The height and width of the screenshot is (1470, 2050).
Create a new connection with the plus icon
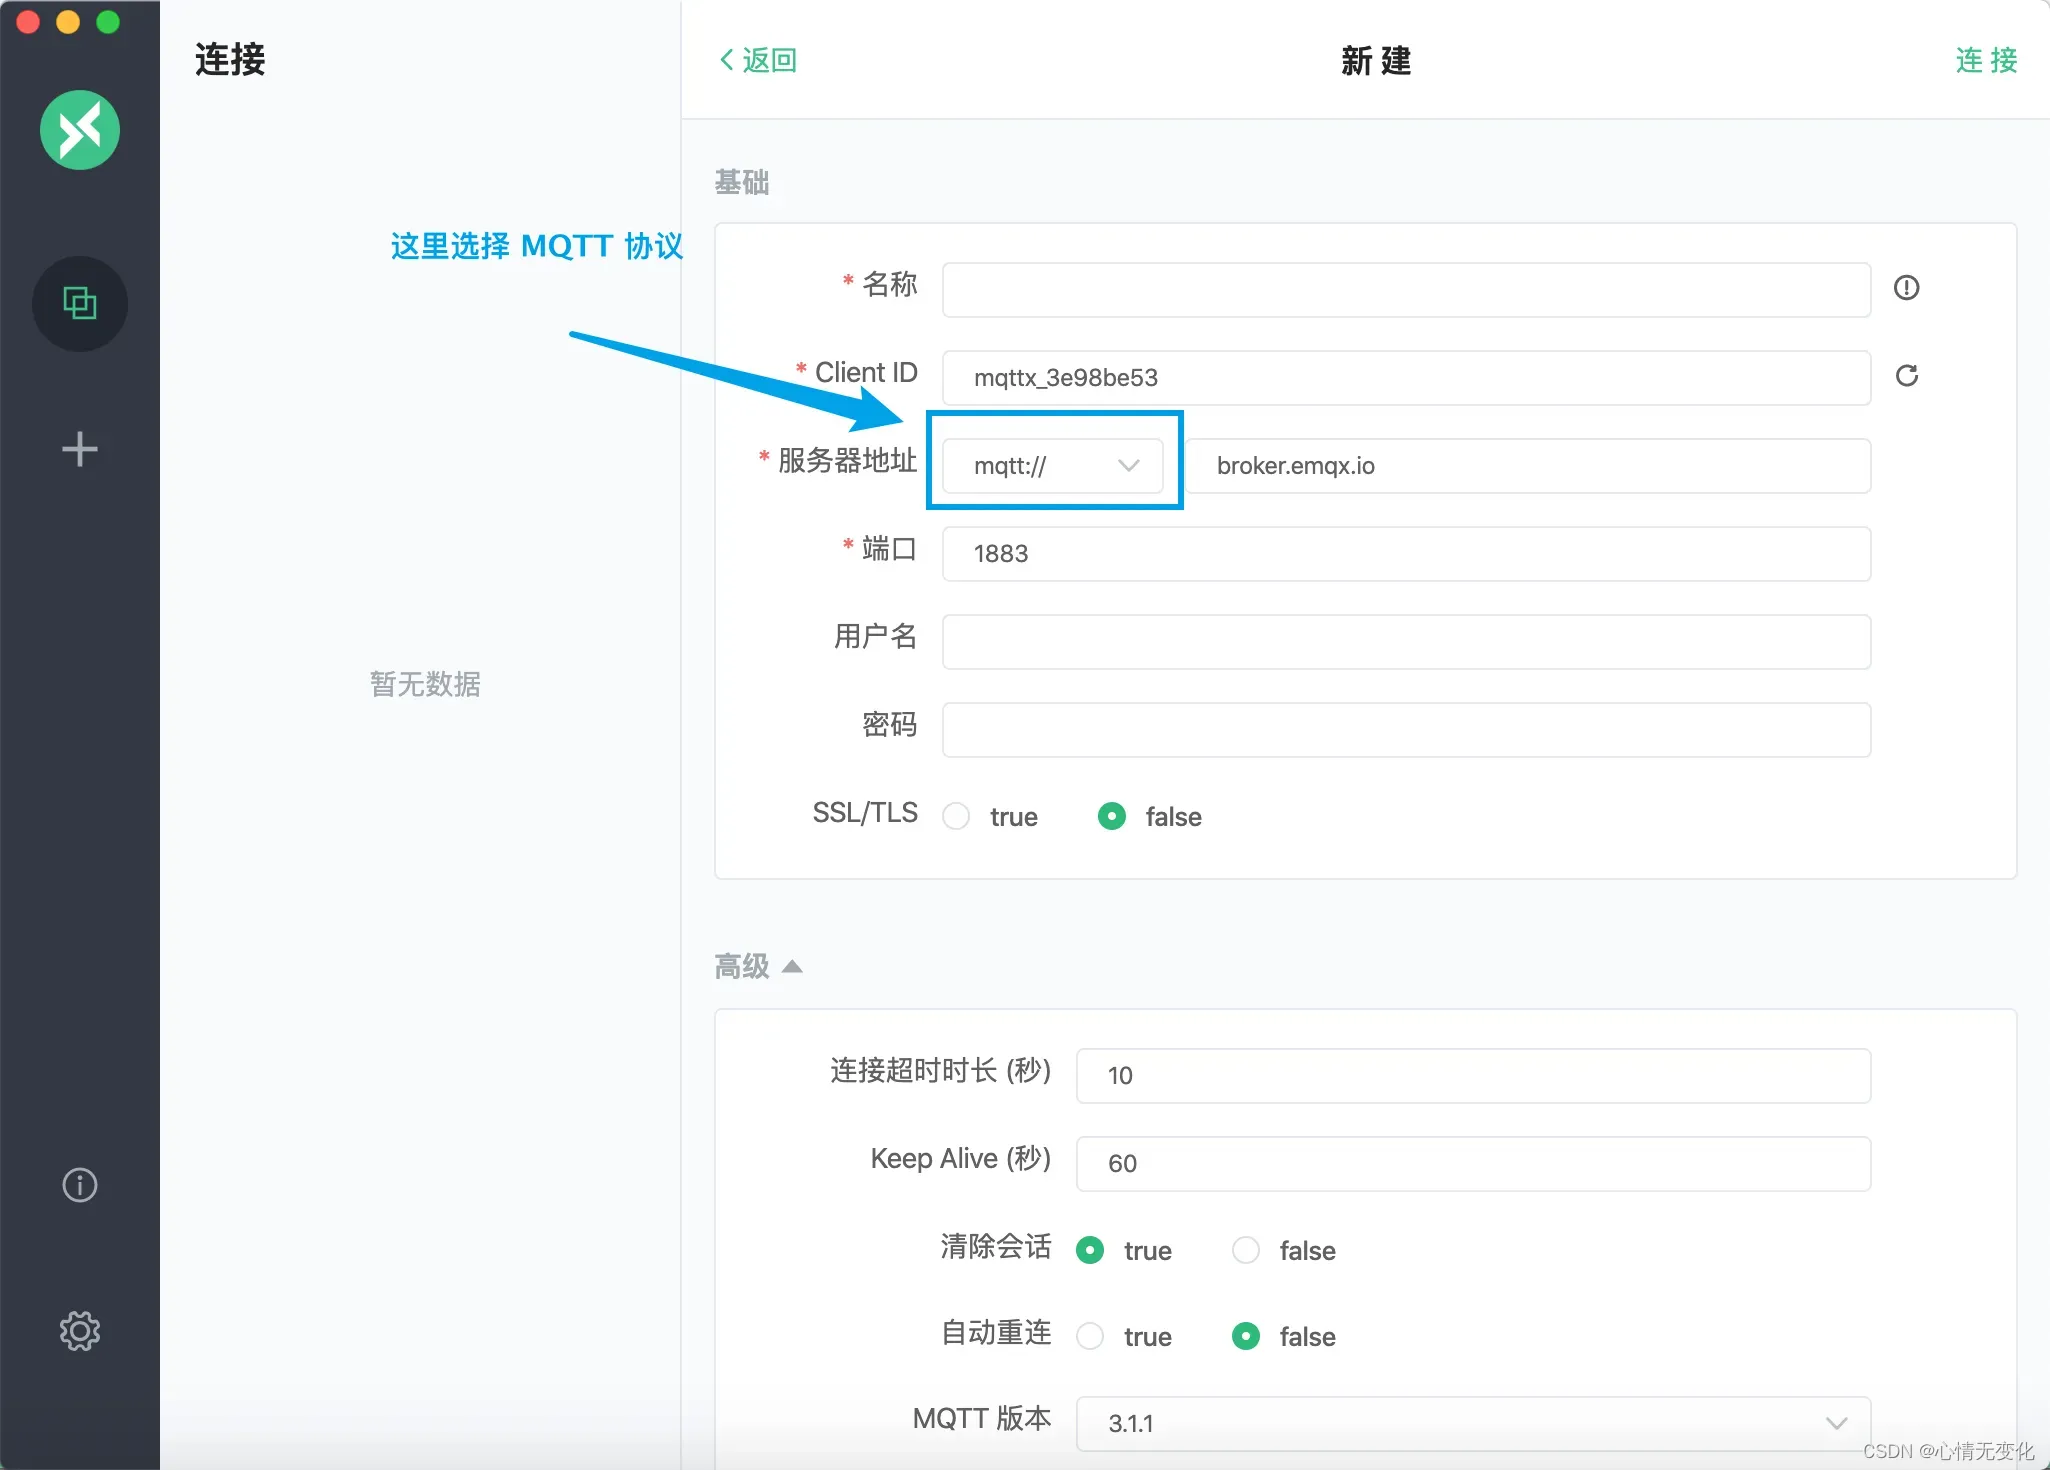[79, 448]
